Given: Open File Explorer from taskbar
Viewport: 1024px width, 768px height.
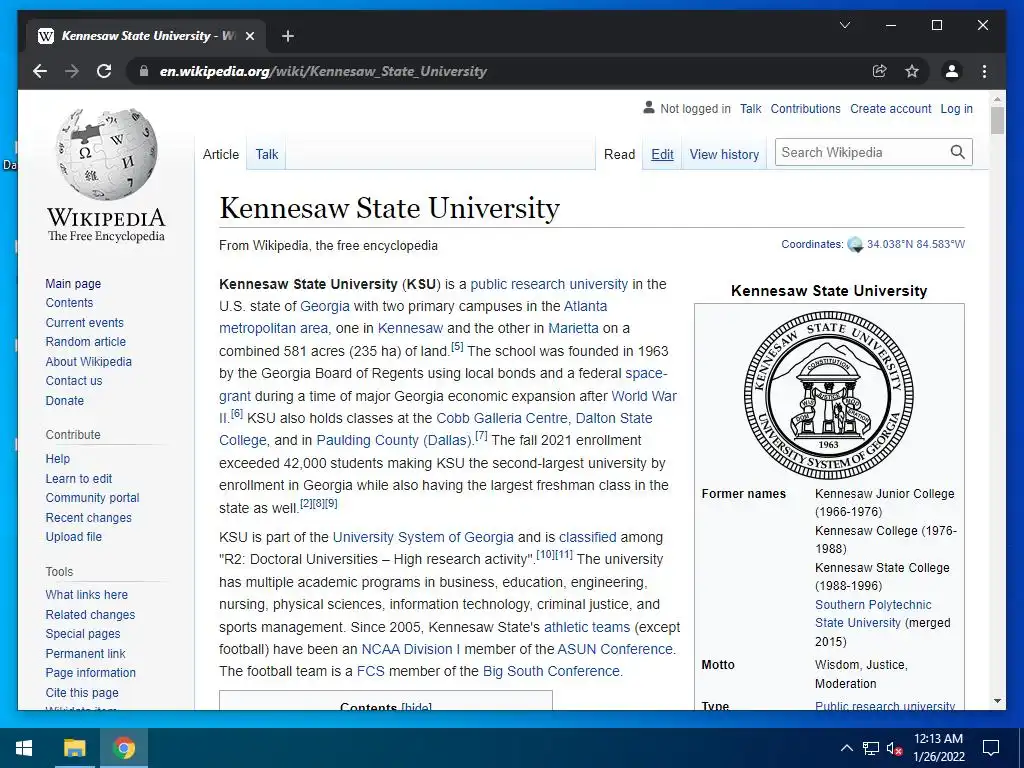Looking at the screenshot, I should point(74,748).
